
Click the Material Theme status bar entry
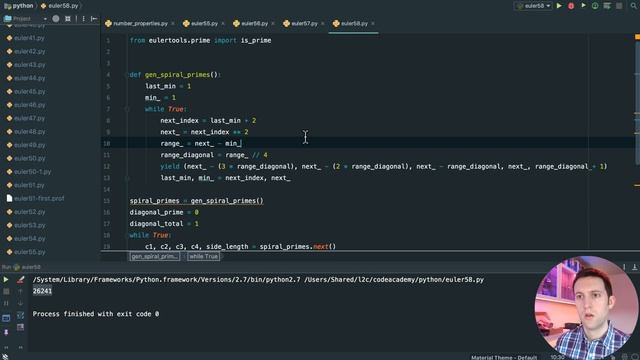504,357
